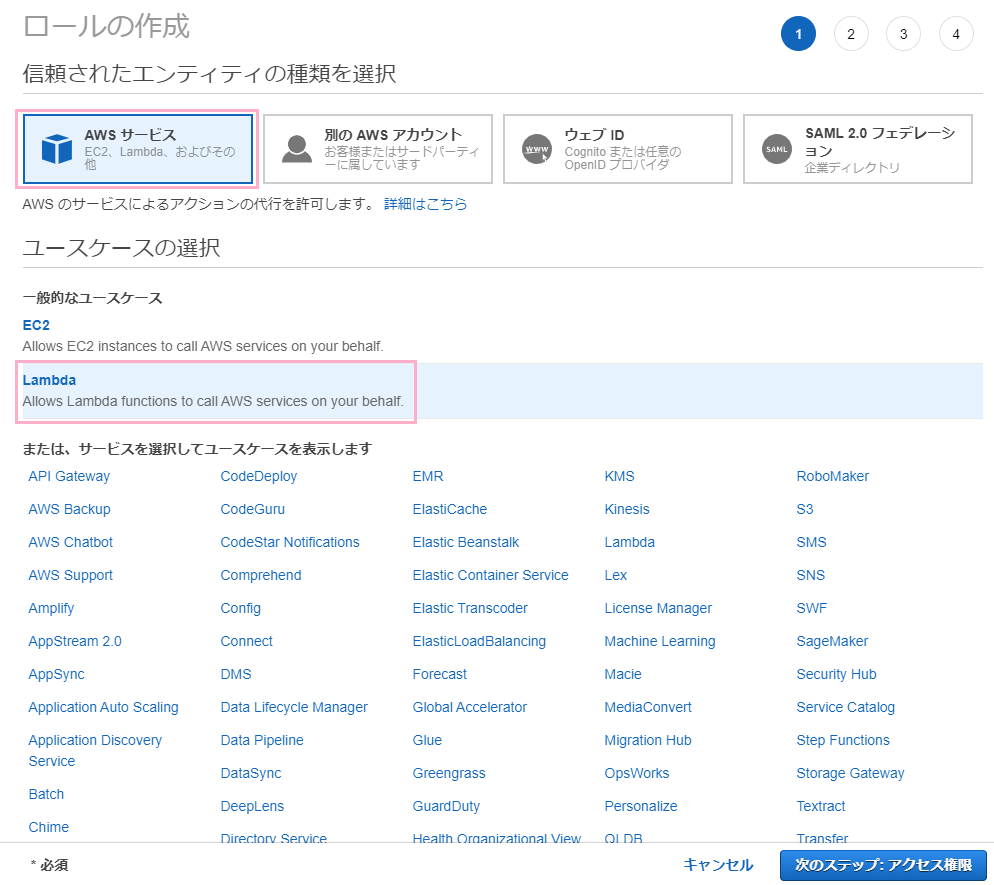Select Macie service
This screenshot has width=994, height=885.
tap(623, 674)
